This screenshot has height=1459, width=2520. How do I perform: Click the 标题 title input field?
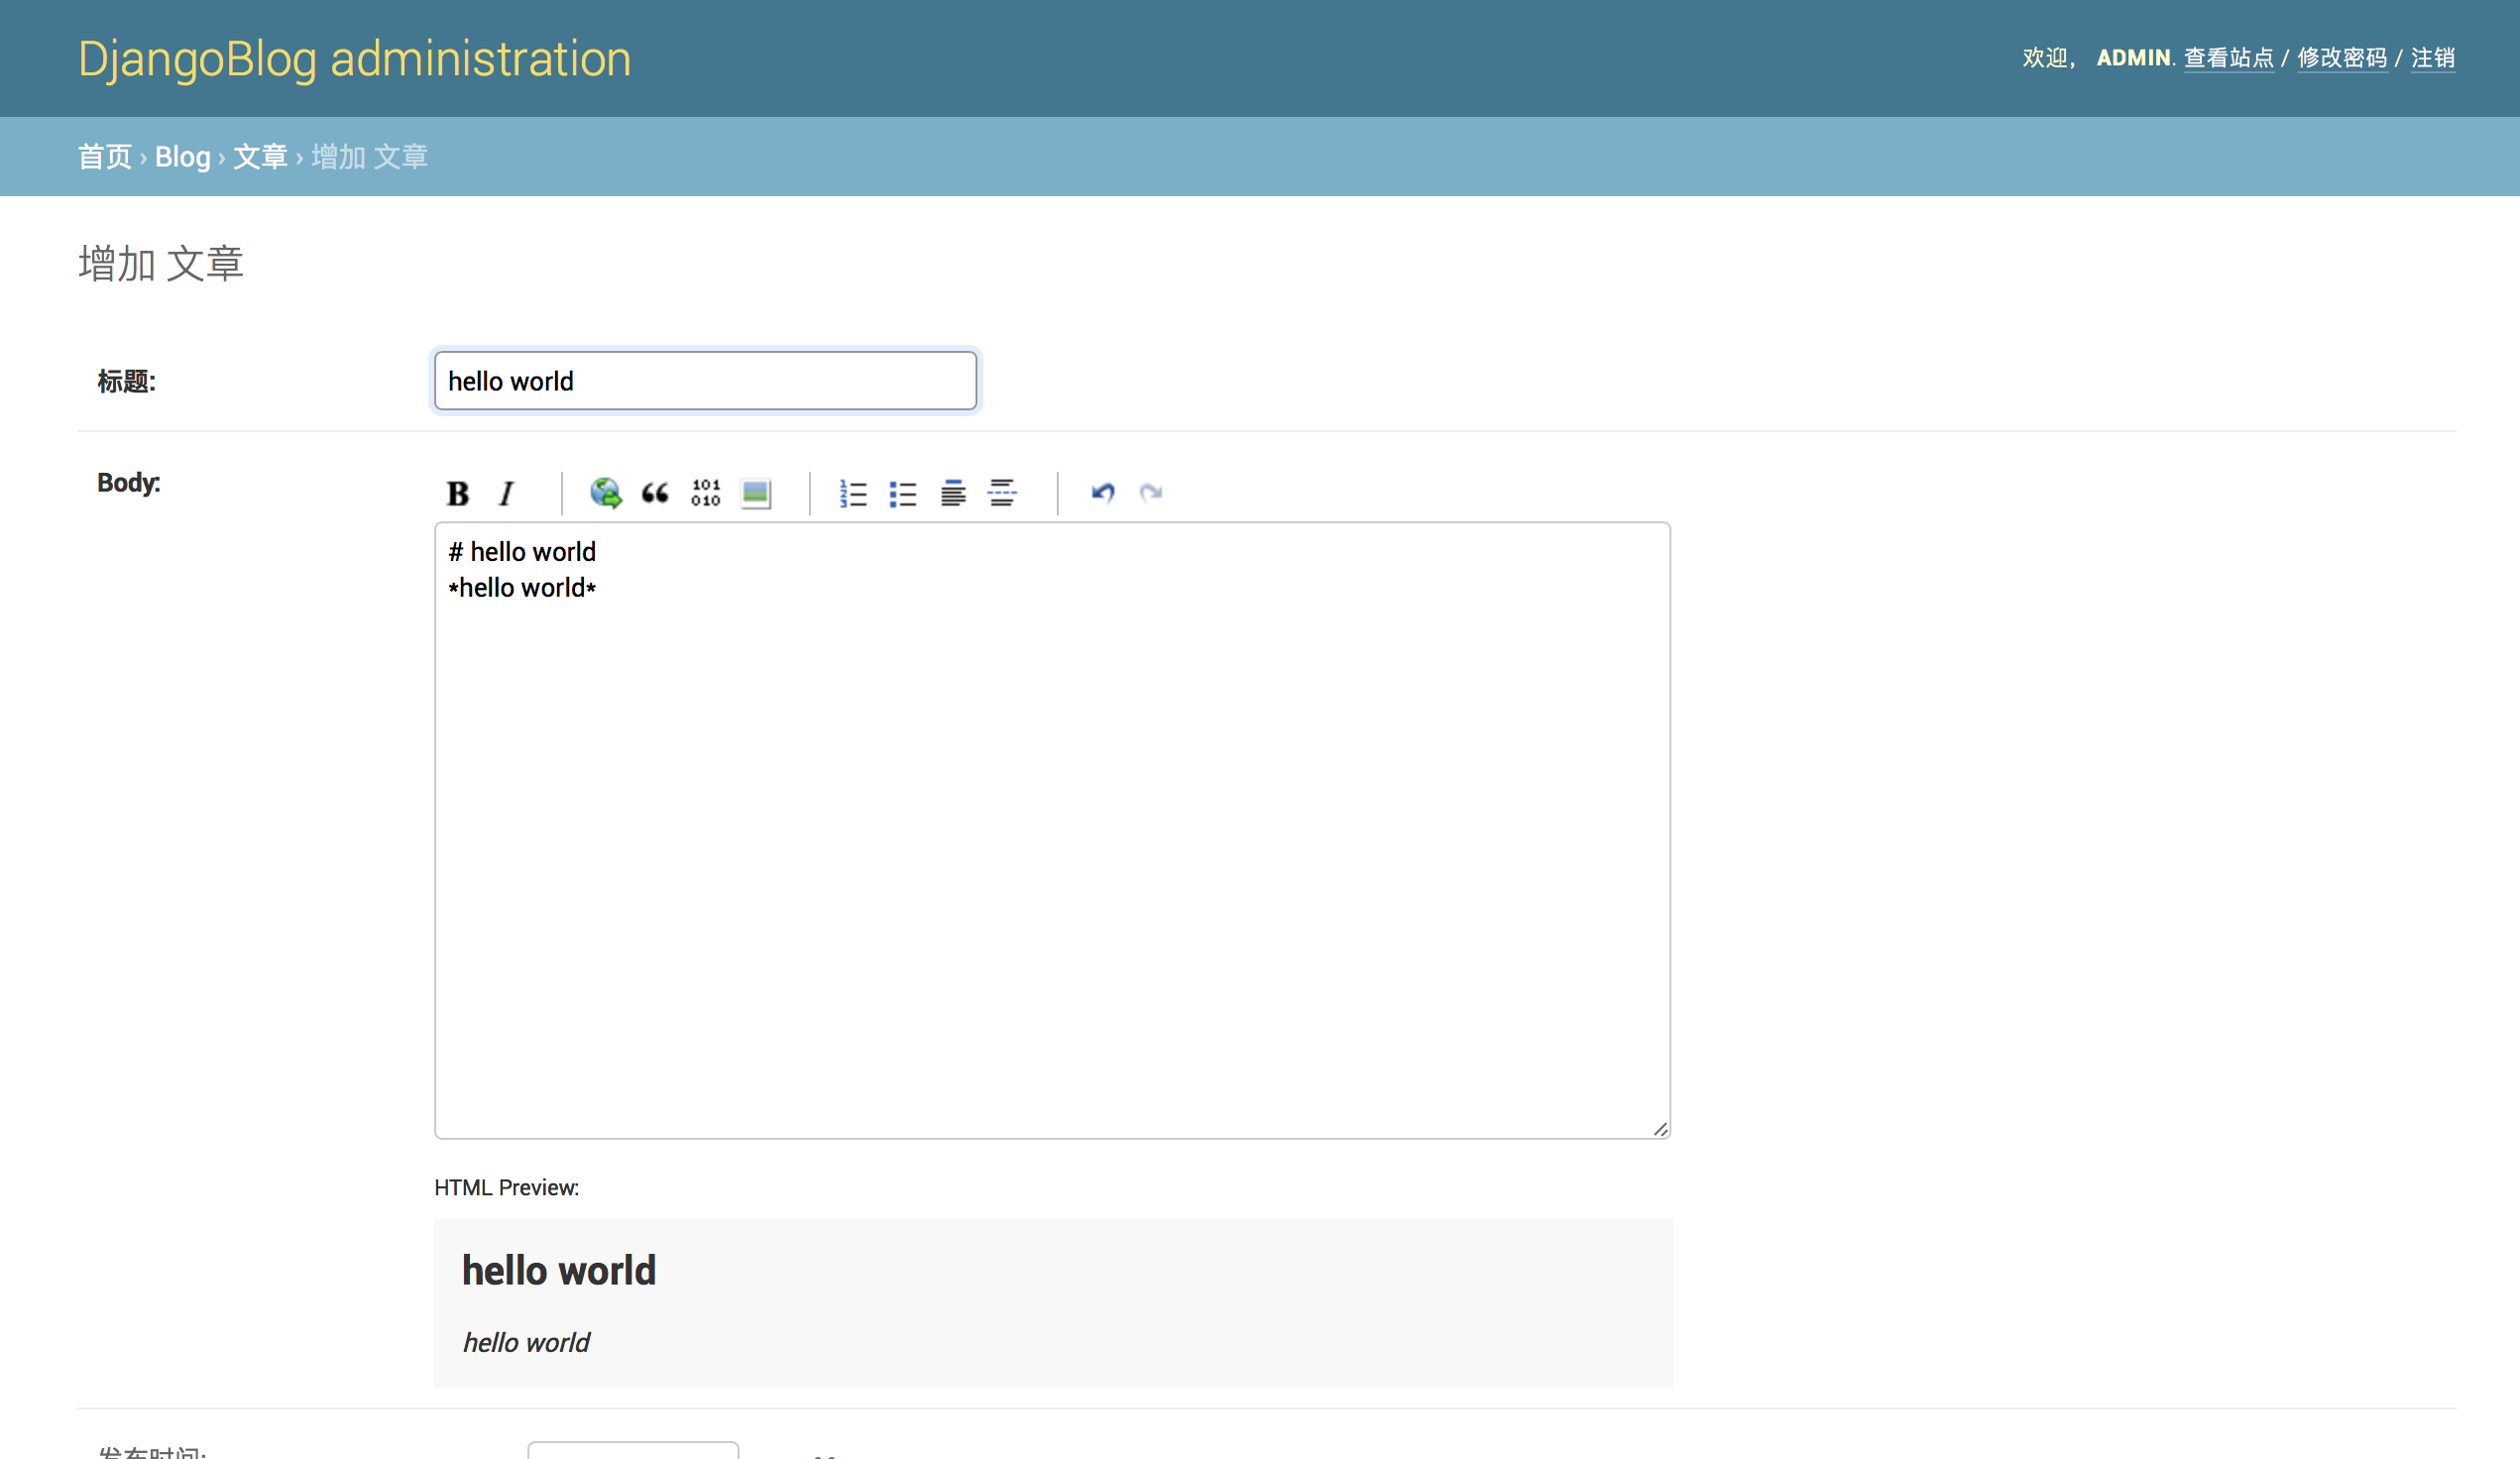coord(705,381)
